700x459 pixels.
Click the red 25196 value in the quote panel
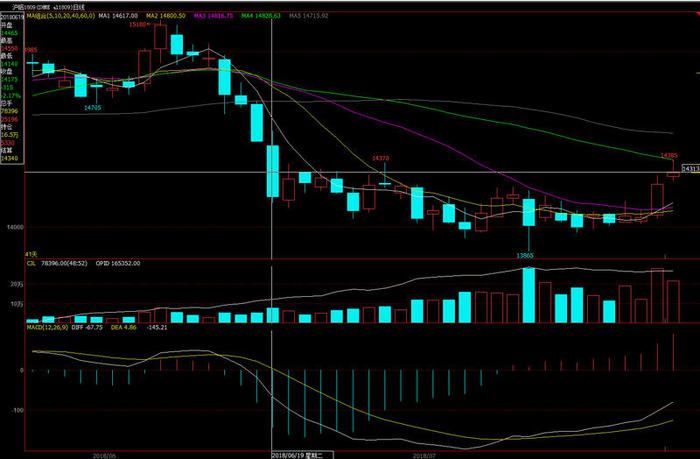click(9, 119)
